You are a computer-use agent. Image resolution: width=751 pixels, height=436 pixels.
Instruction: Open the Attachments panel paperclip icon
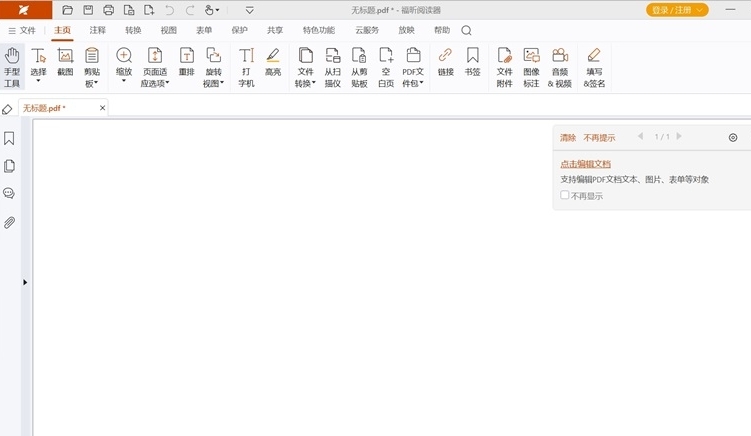click(10, 222)
